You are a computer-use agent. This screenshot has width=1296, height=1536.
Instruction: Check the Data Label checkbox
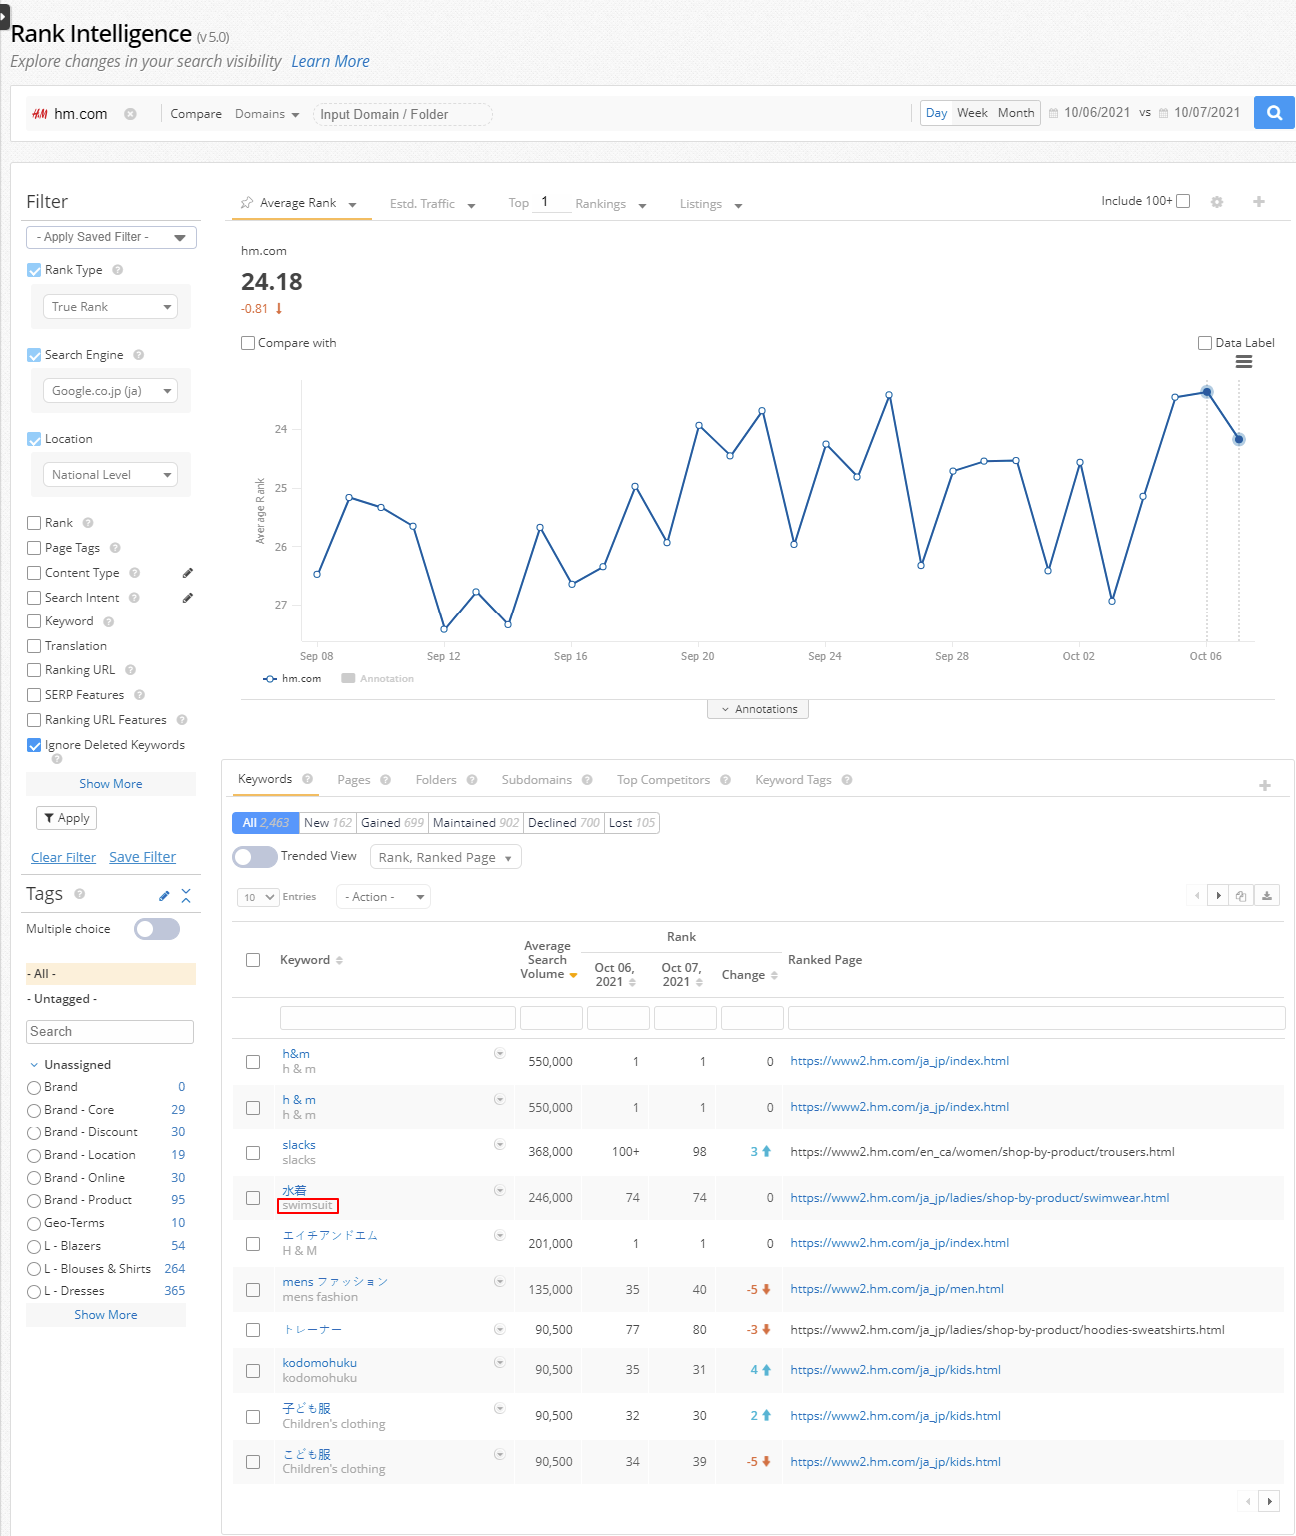tap(1205, 343)
